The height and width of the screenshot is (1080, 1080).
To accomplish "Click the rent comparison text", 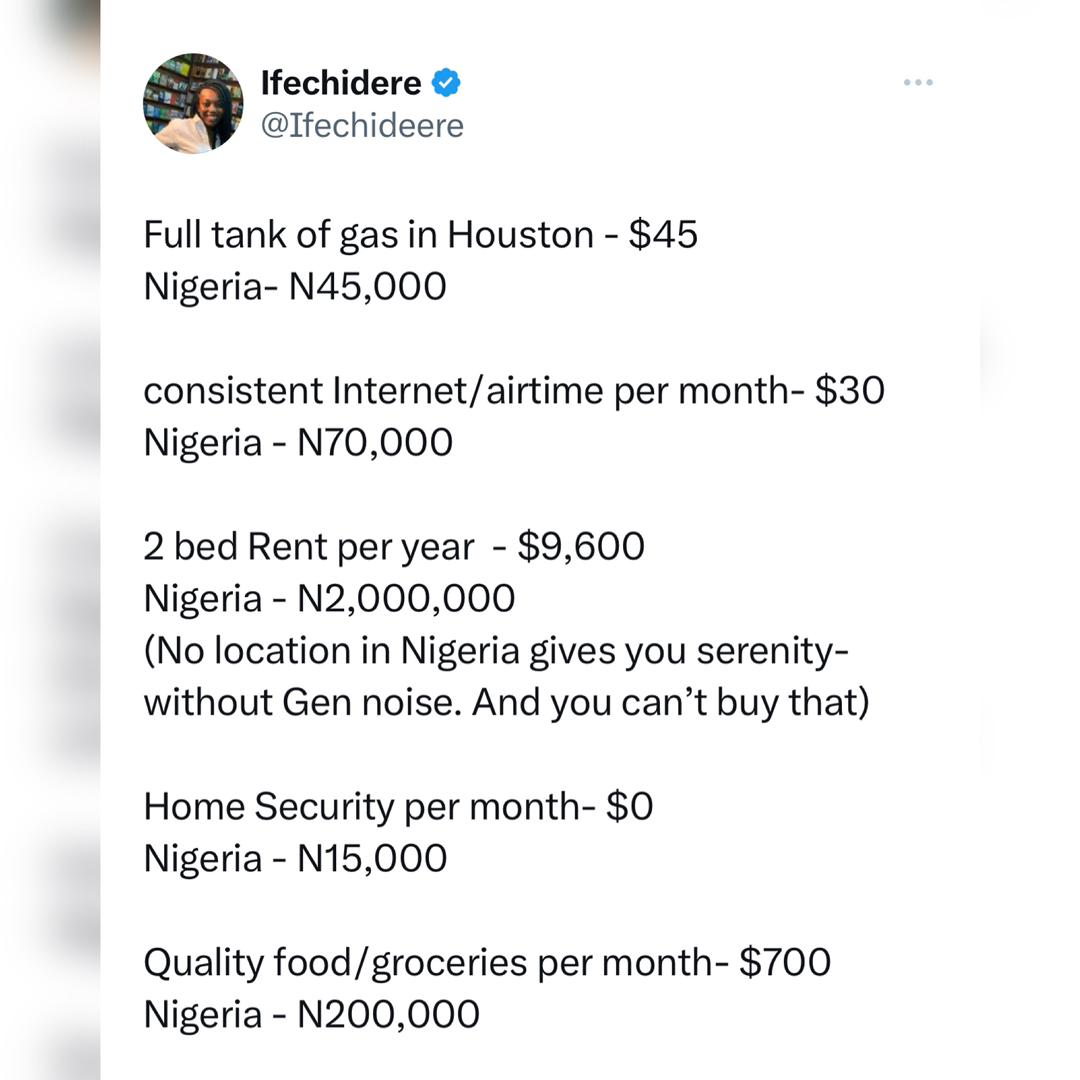I will (395, 546).
